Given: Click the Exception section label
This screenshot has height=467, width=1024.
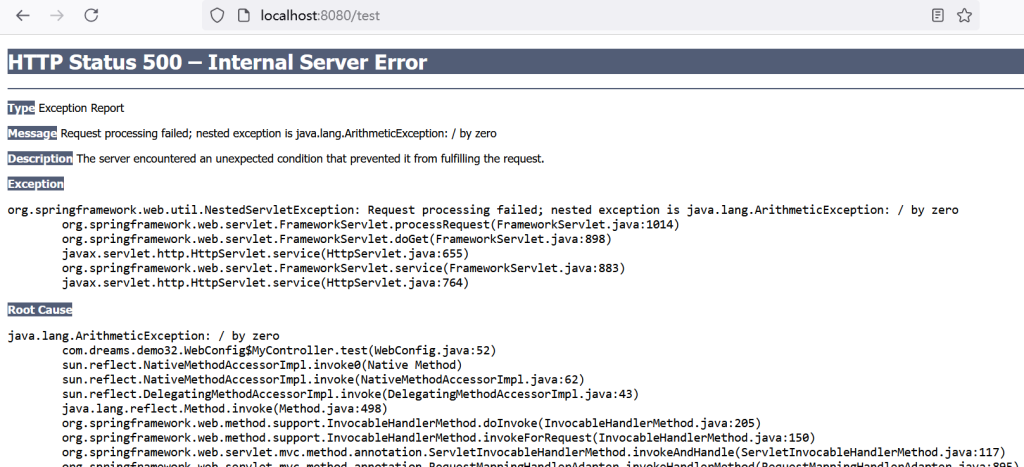Looking at the screenshot, I should click(x=36, y=184).
